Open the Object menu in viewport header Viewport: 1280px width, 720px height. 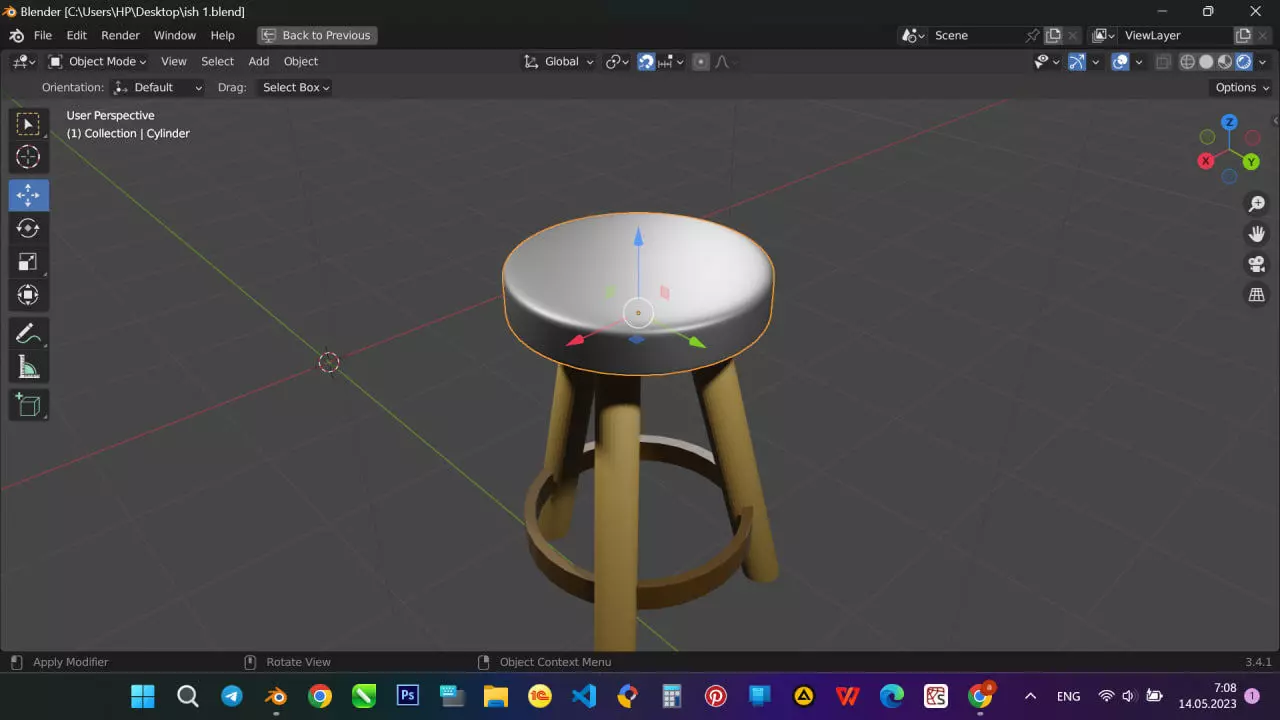pyautogui.click(x=301, y=62)
